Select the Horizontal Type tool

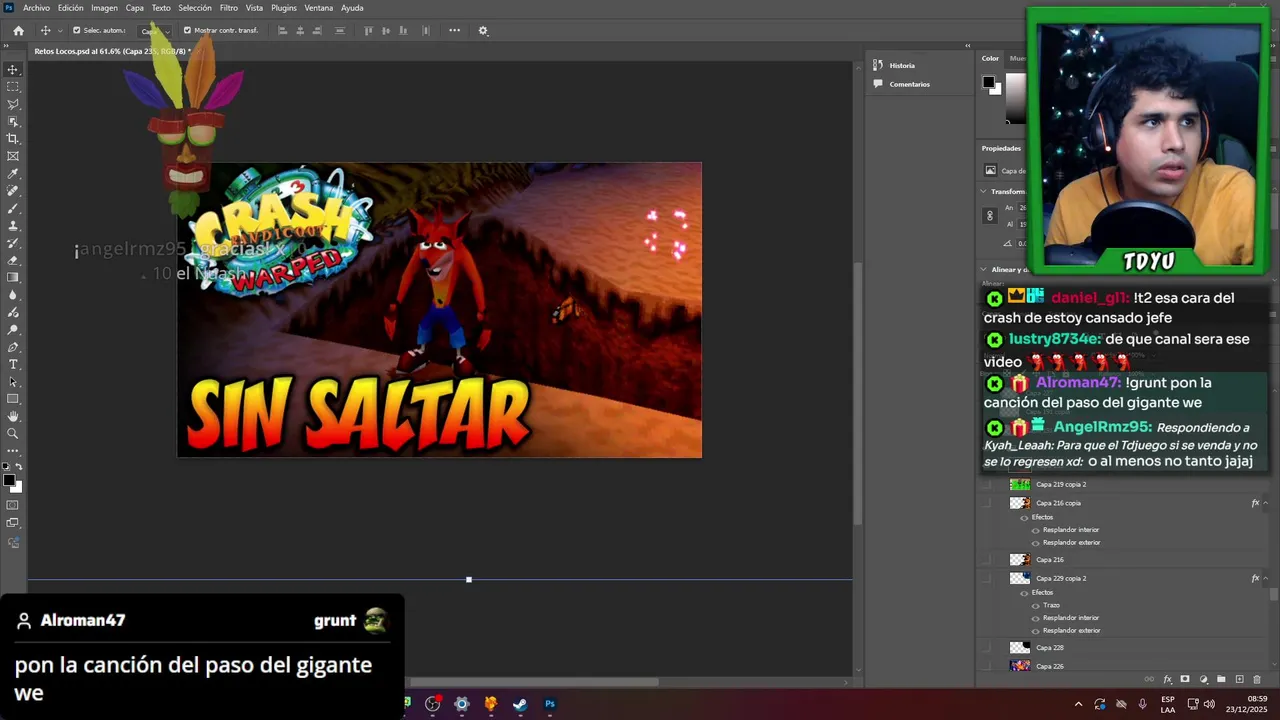pyautogui.click(x=13, y=364)
